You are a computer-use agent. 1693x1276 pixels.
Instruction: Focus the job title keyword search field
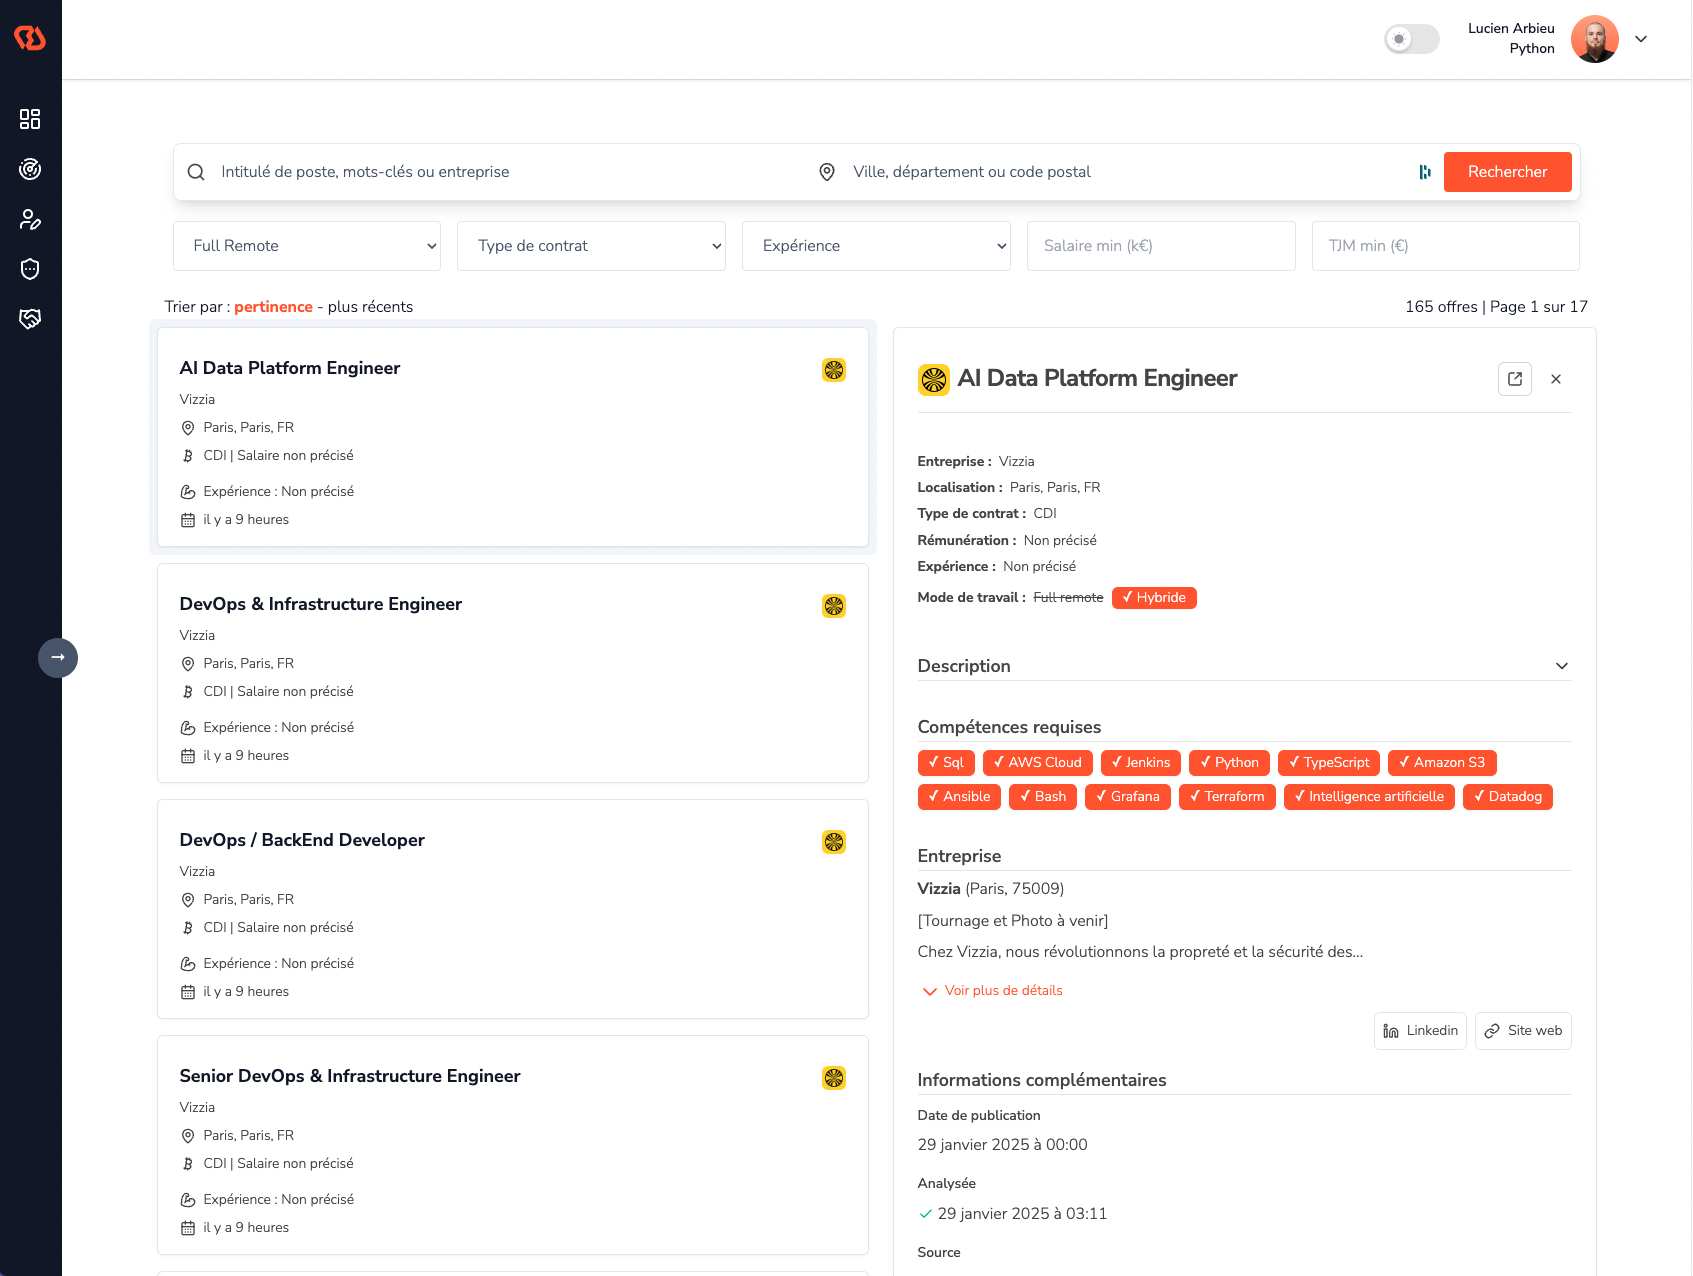508,172
